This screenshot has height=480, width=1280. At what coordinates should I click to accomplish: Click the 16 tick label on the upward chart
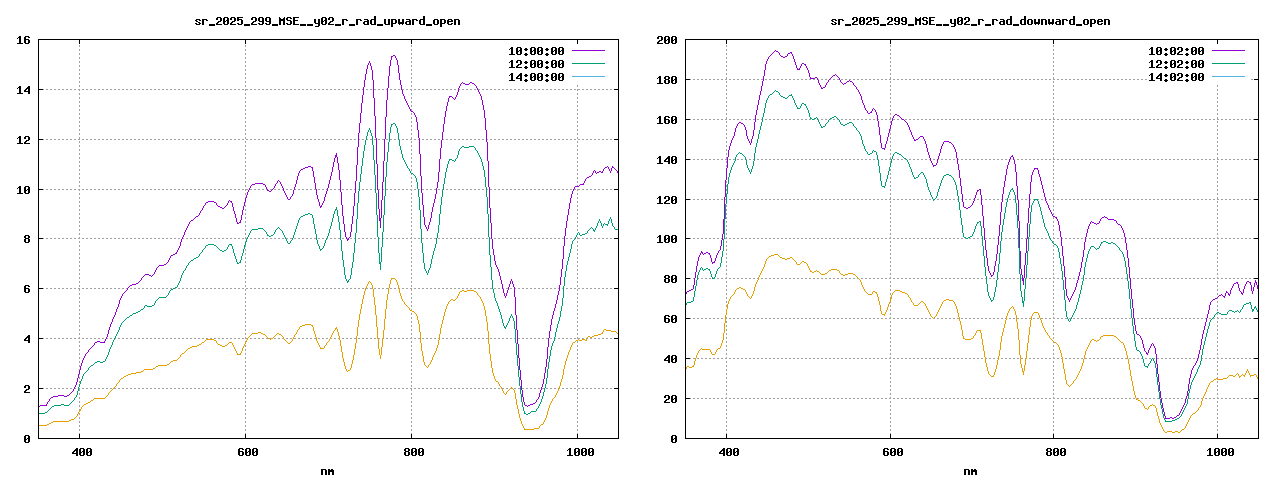(23, 40)
